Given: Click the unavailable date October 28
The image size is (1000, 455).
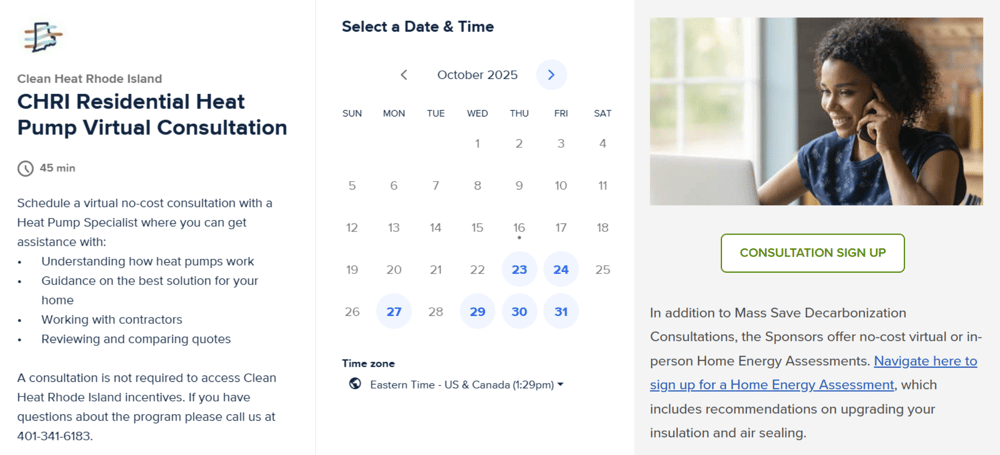Looking at the screenshot, I should (x=435, y=311).
